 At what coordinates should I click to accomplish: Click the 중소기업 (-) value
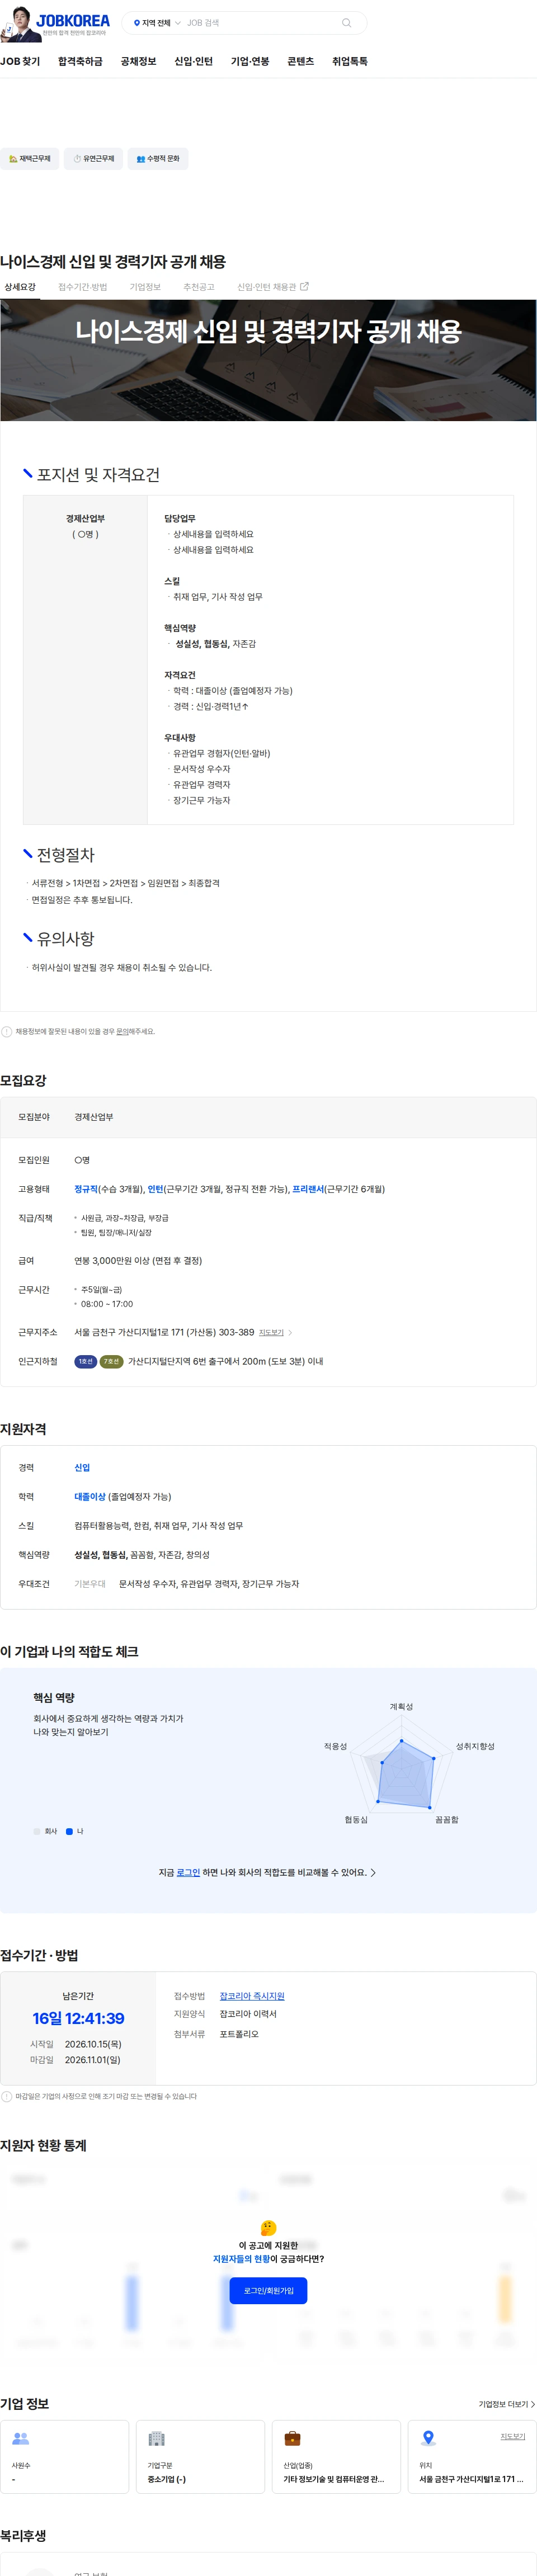[166, 2479]
